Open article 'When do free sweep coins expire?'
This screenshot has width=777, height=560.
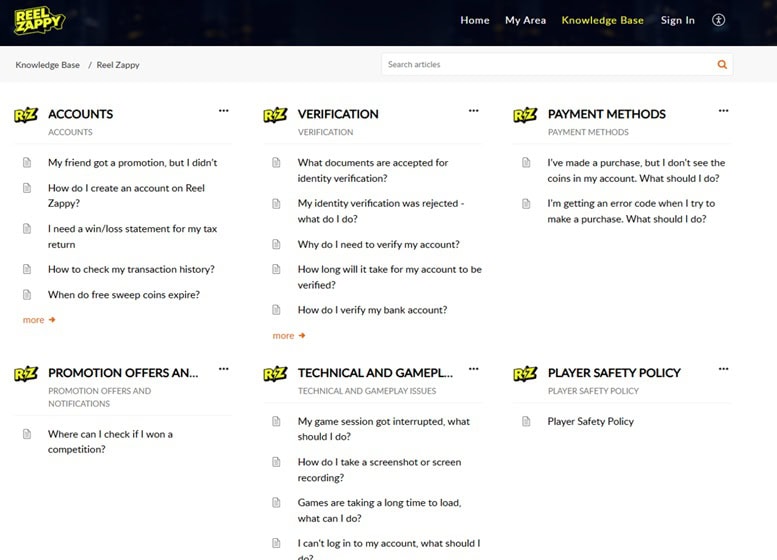[124, 294]
